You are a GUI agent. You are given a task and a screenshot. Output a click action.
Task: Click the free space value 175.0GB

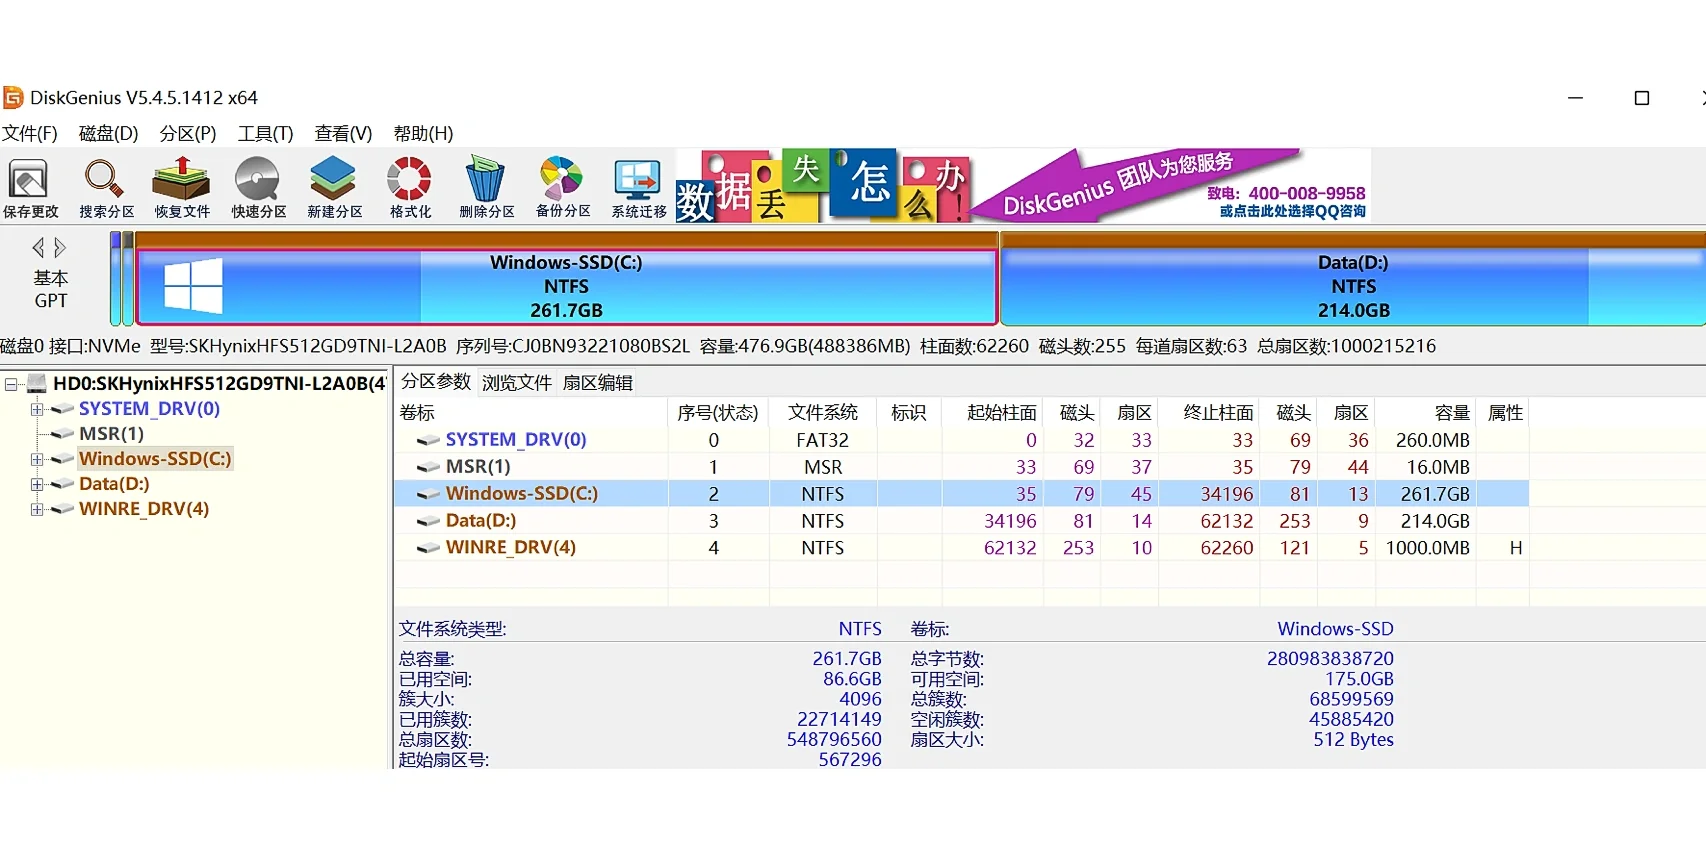1359,679
